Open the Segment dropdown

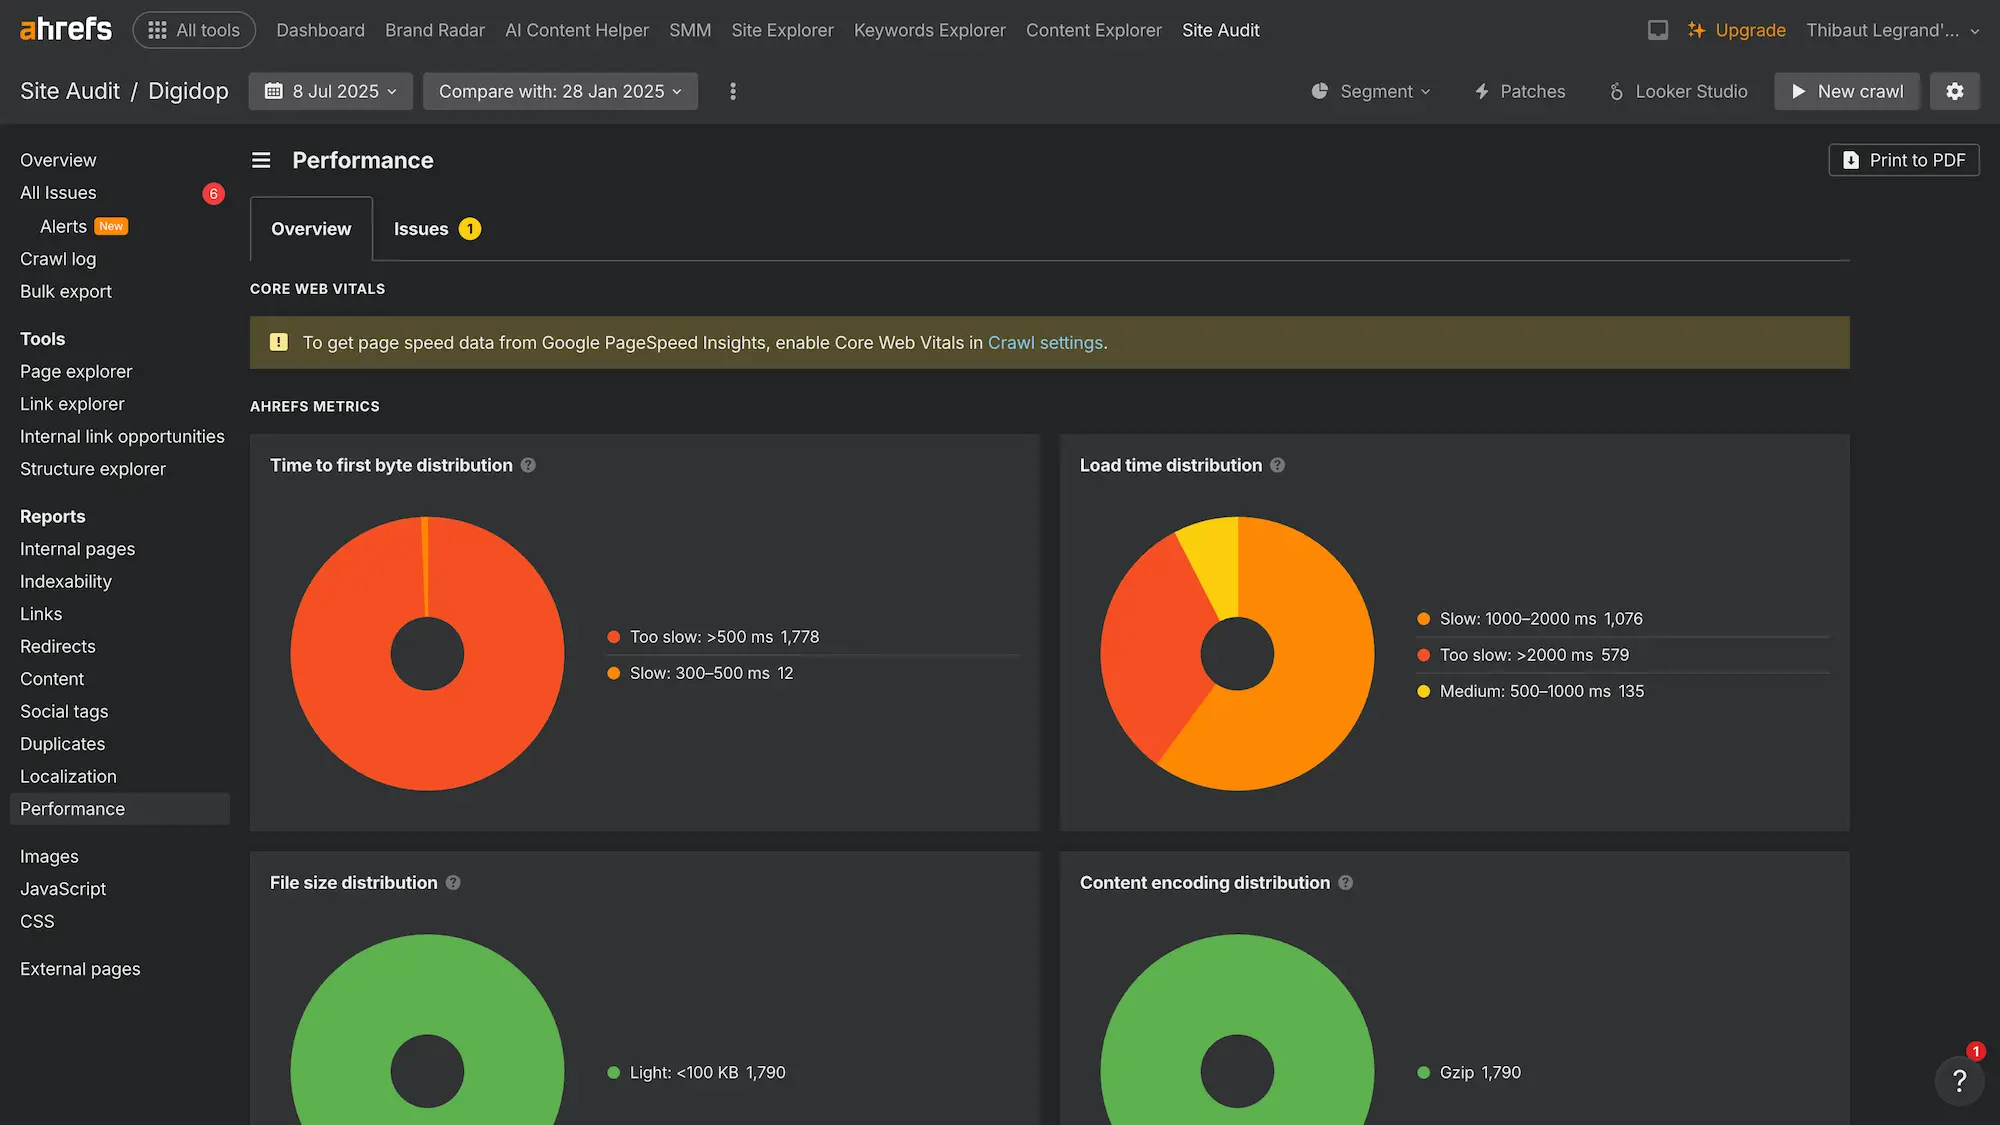(x=1377, y=91)
